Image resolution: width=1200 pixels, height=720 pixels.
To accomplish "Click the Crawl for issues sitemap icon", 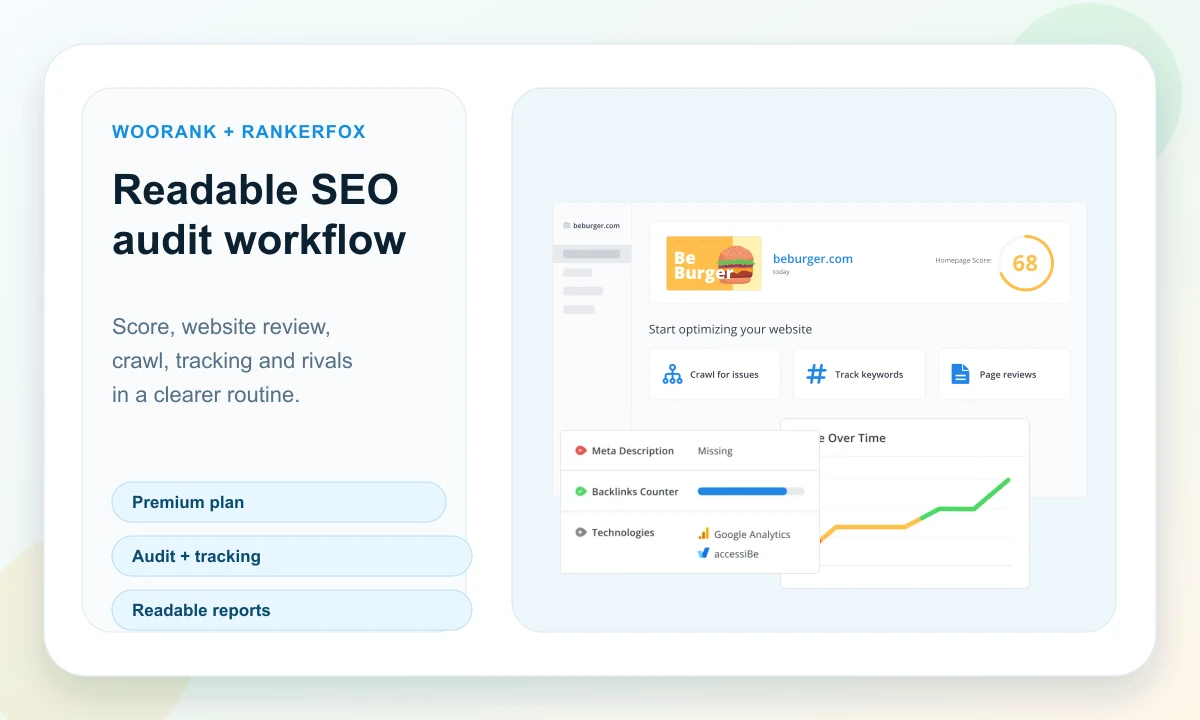I will click(x=672, y=374).
